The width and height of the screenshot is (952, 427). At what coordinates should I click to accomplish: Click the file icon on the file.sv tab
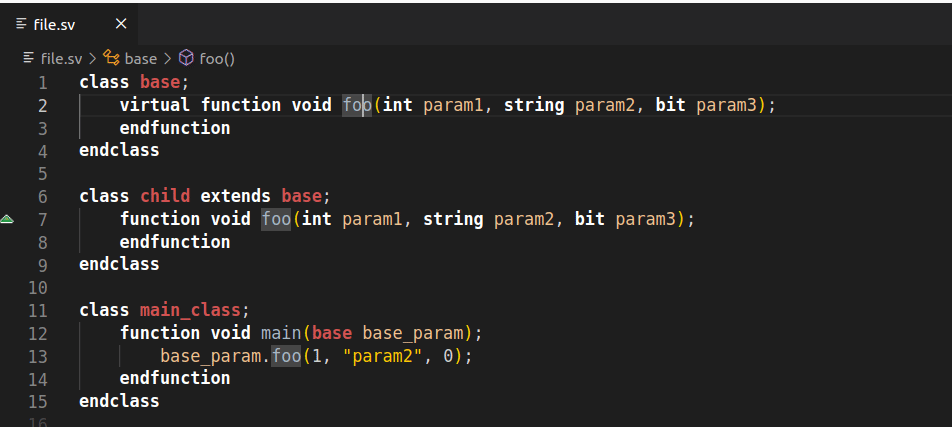[21, 23]
